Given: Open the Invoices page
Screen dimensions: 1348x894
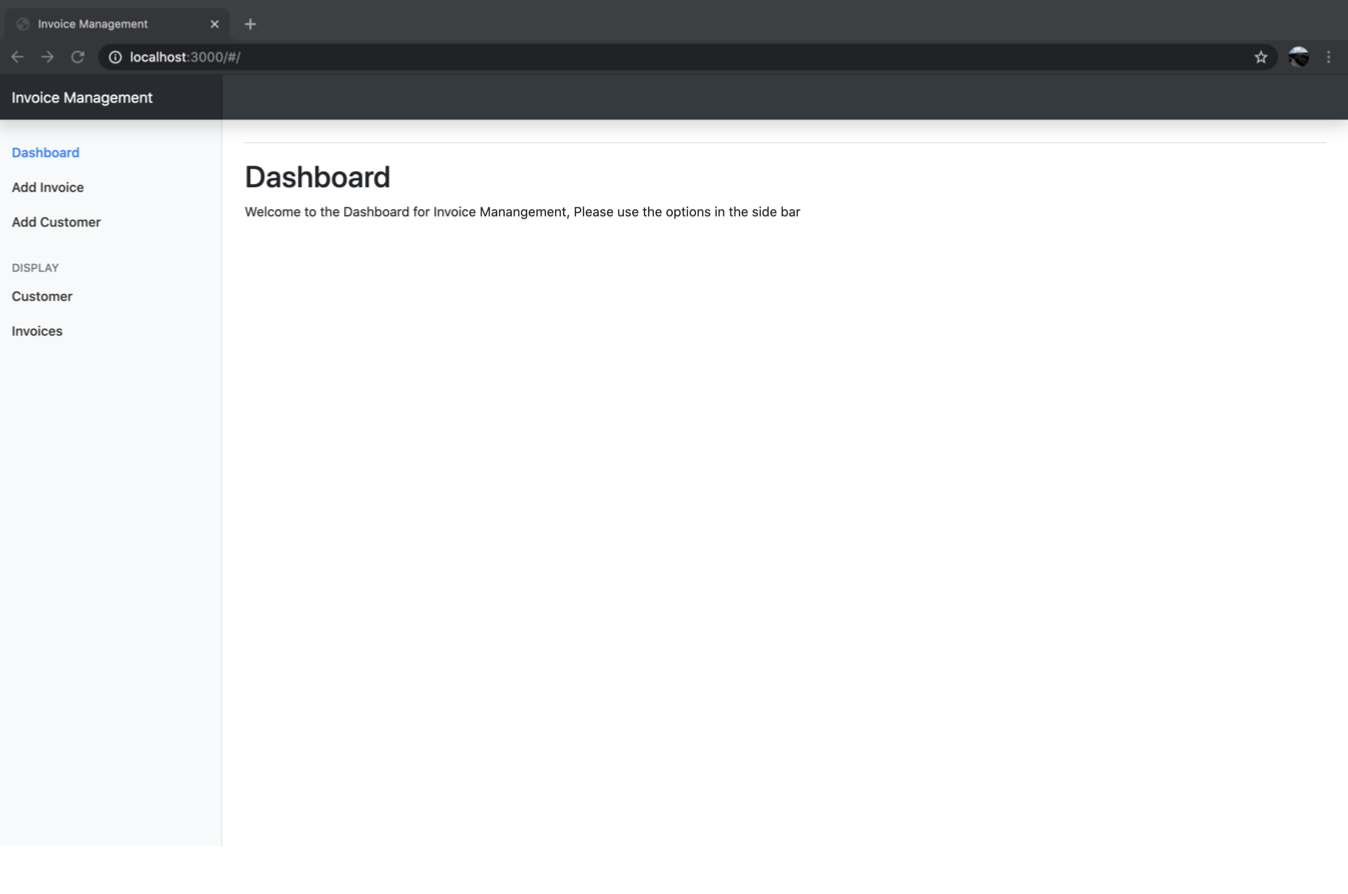Looking at the screenshot, I should [x=36, y=330].
